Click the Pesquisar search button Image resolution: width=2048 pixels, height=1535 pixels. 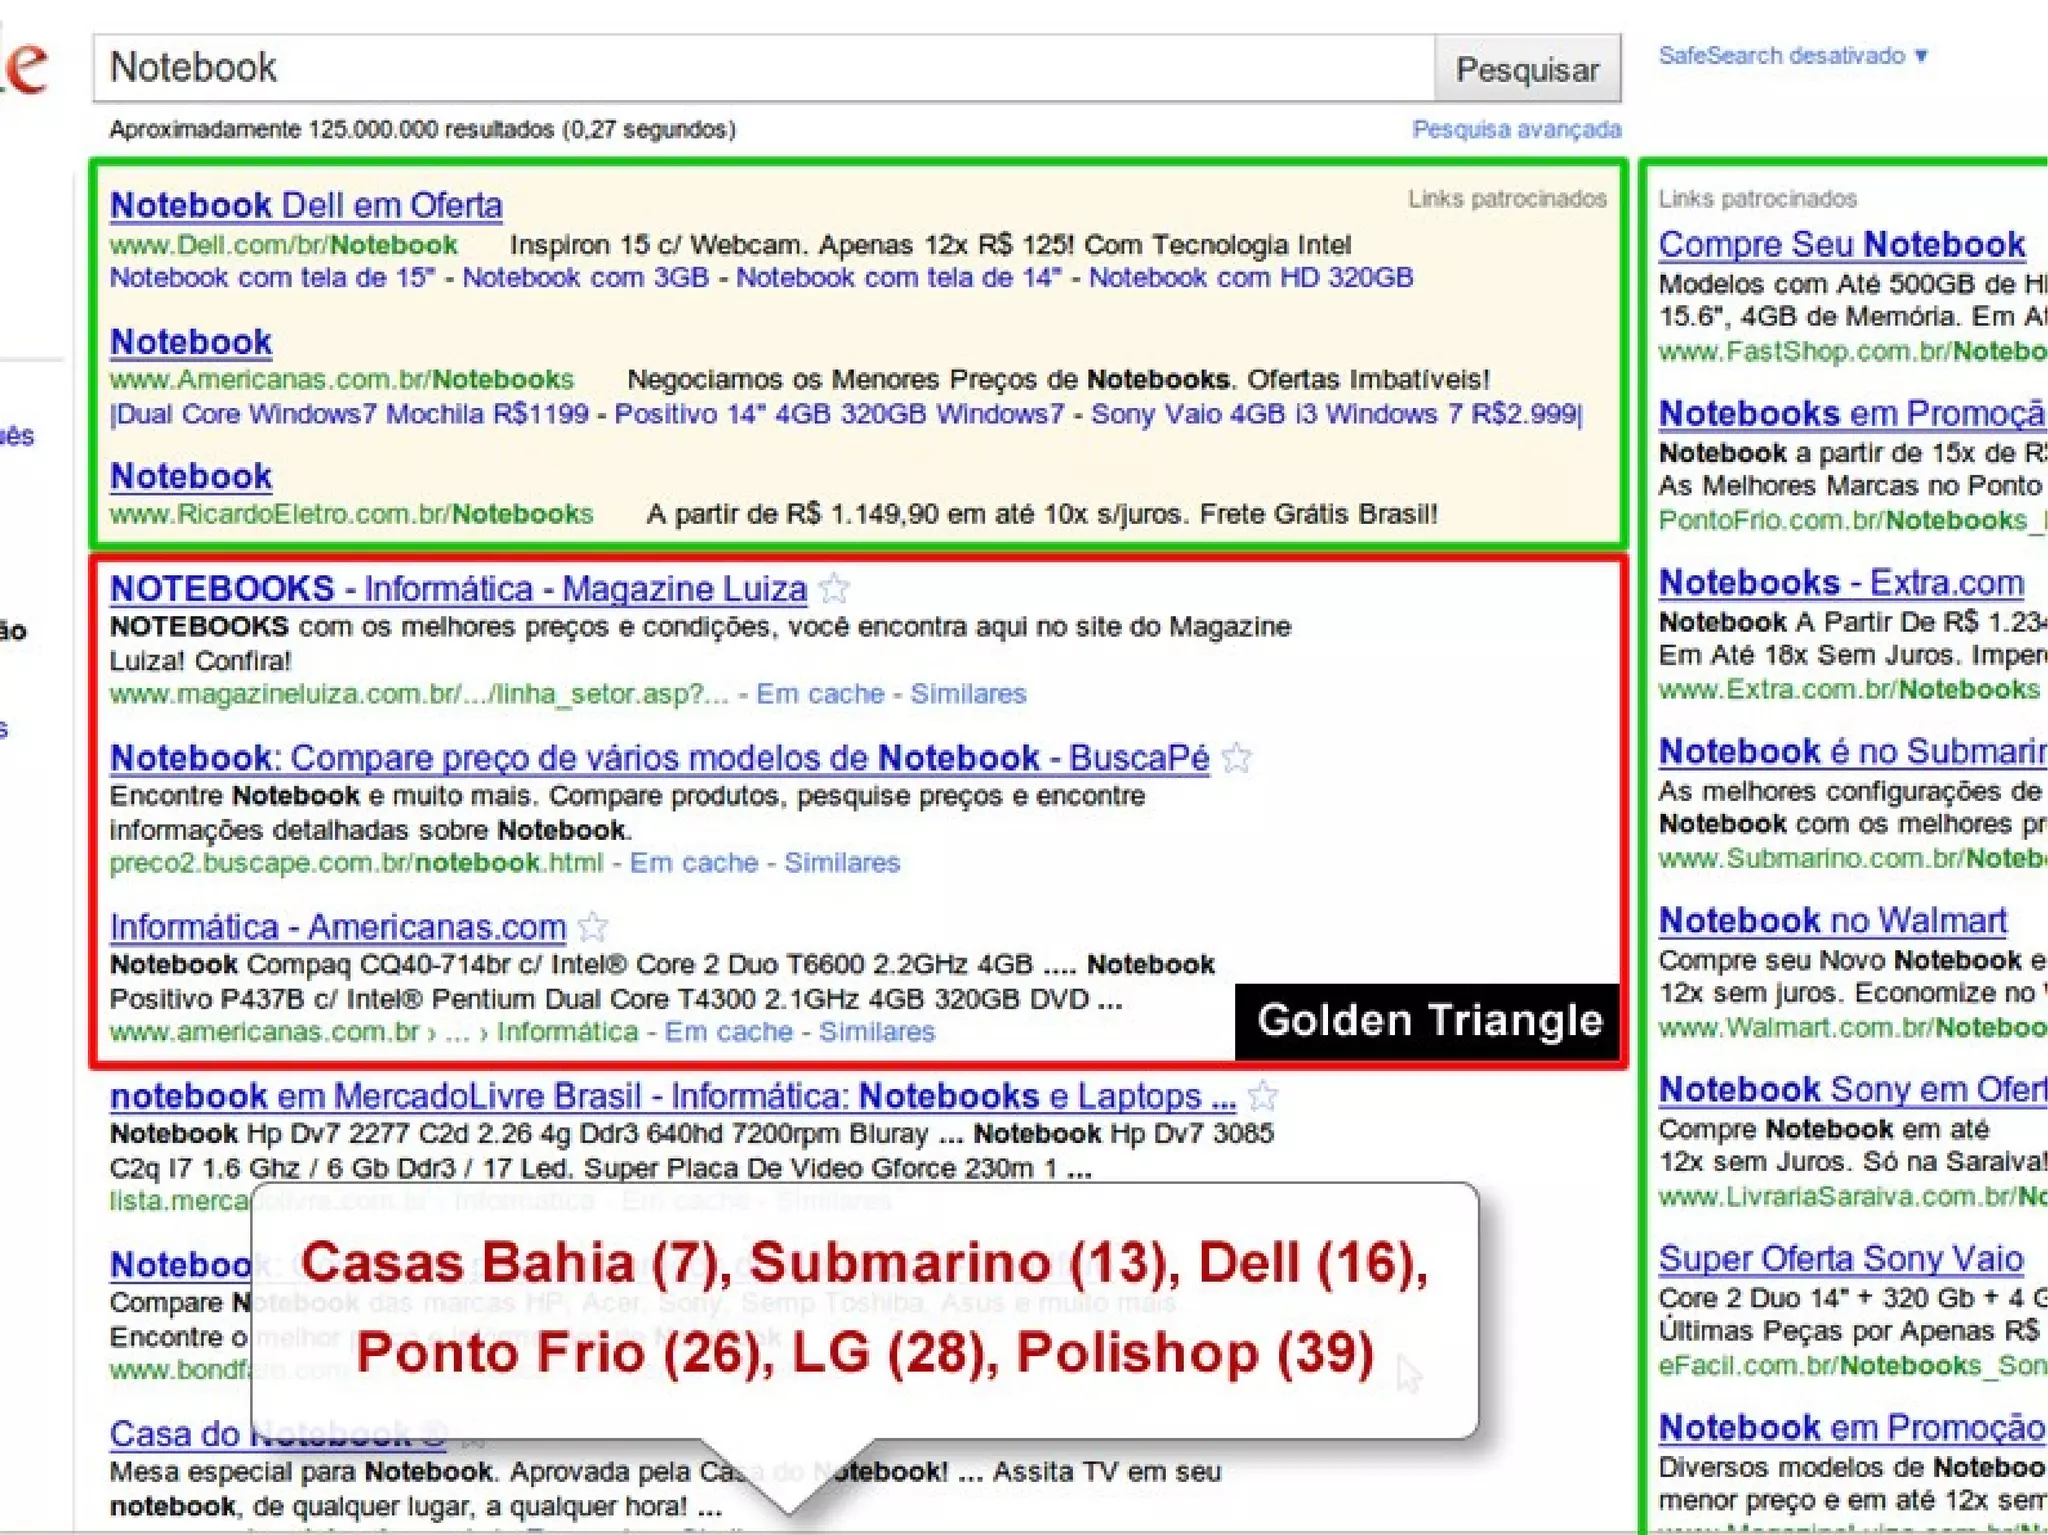(x=1526, y=69)
